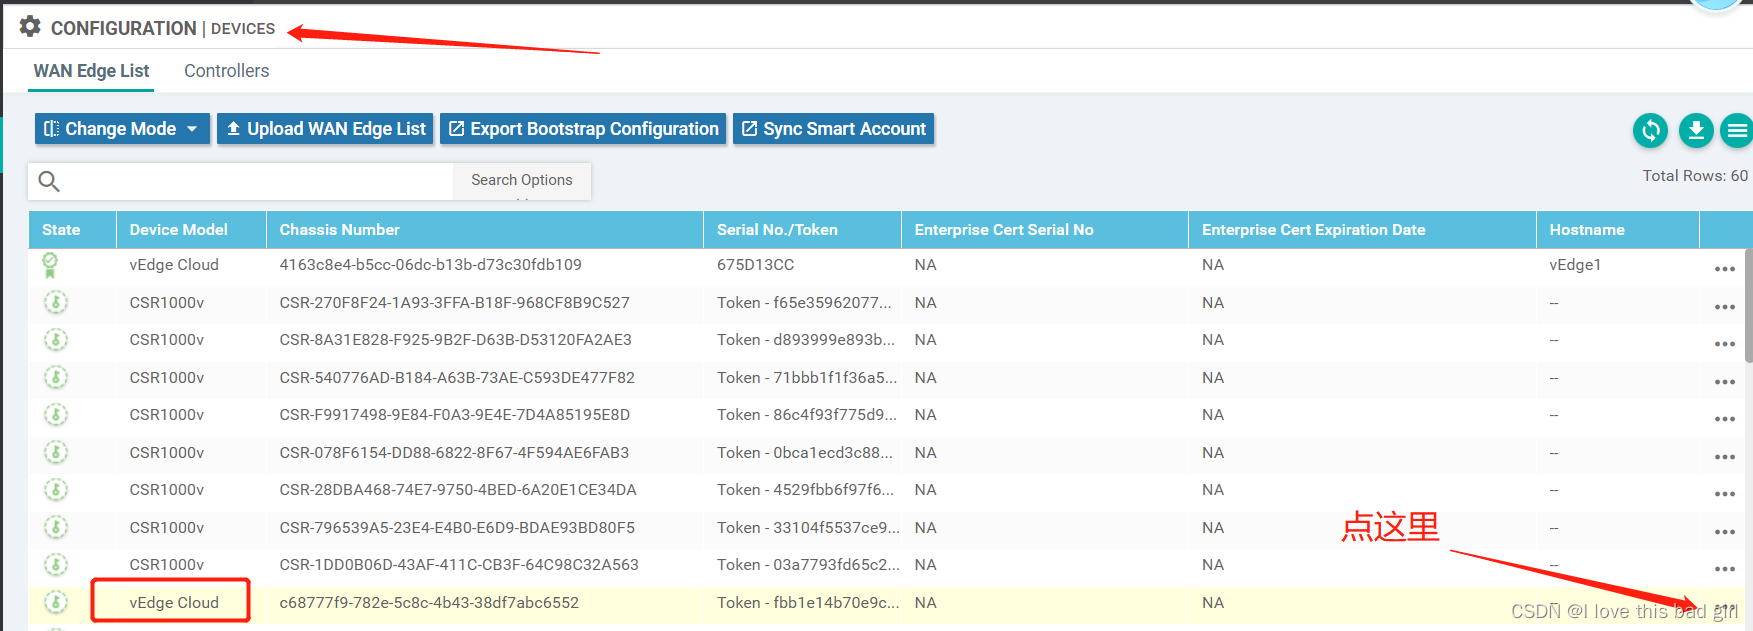Viewport: 1753px width, 631px height.
Task: Open the green table columns menu icon
Action: pyautogui.click(x=1737, y=130)
